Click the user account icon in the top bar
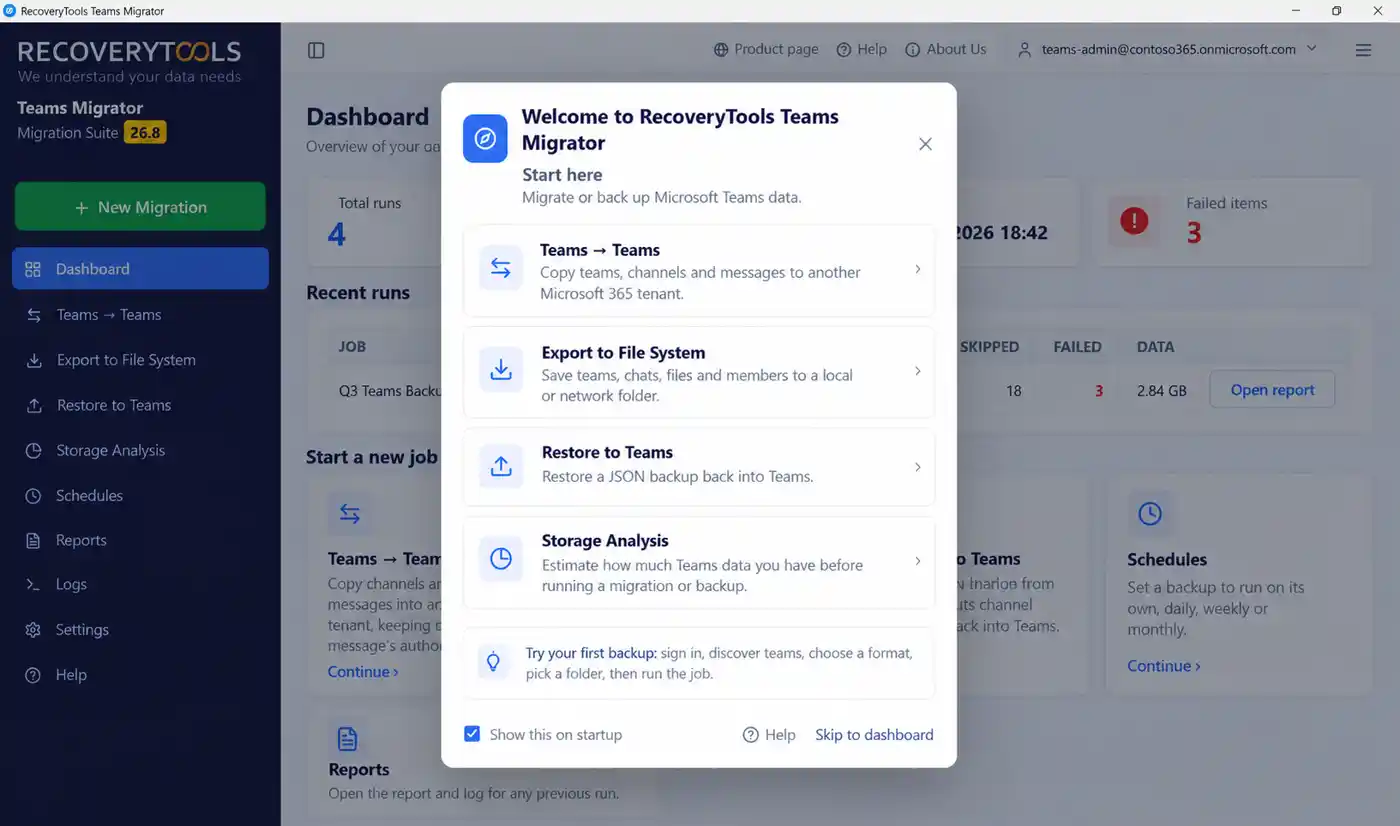The height and width of the screenshot is (826, 1400). (1024, 49)
